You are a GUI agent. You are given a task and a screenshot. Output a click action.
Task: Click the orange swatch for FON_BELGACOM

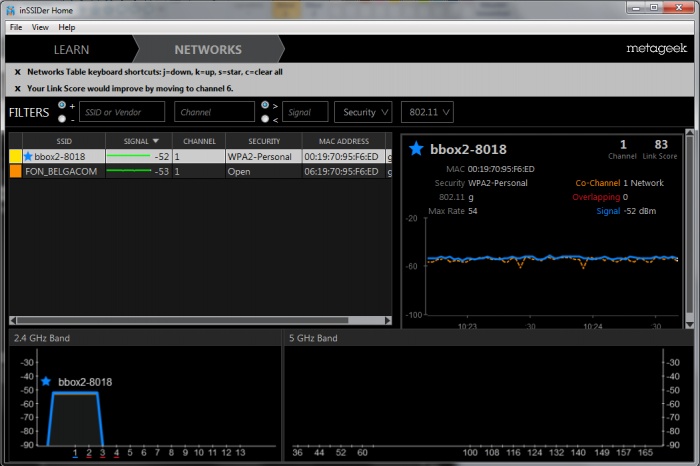click(16, 171)
